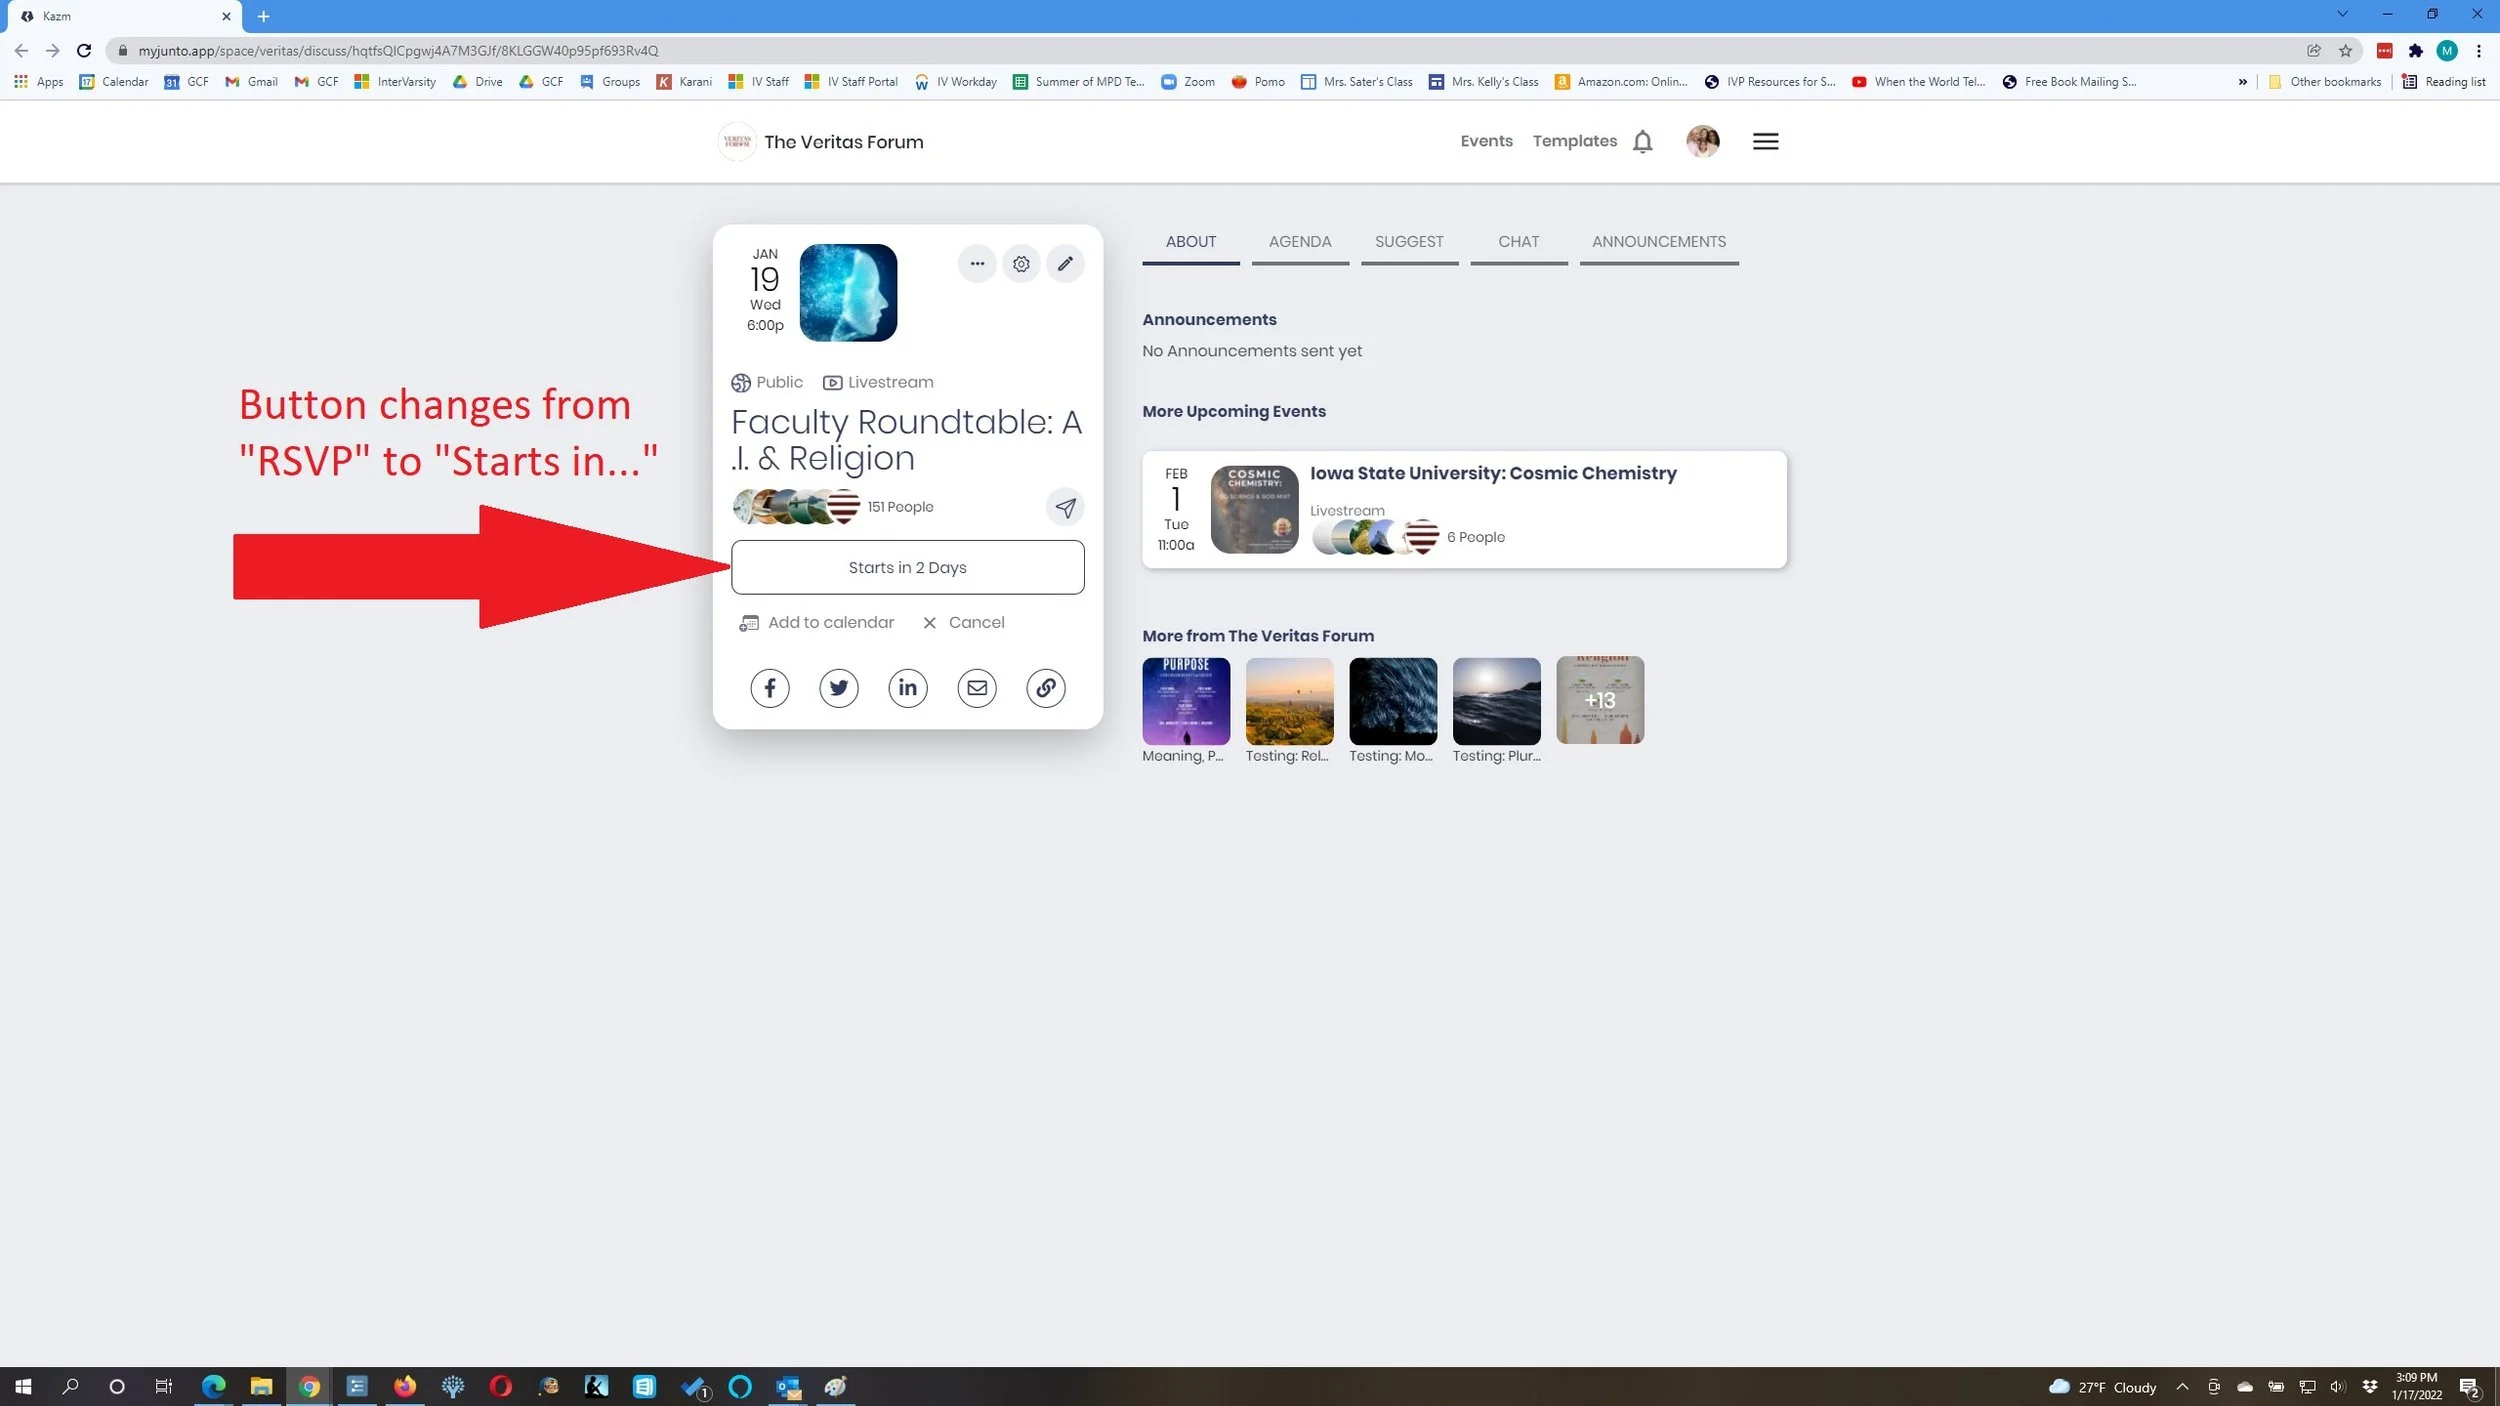Copy event link icon
2500x1406 pixels.
(x=1045, y=688)
